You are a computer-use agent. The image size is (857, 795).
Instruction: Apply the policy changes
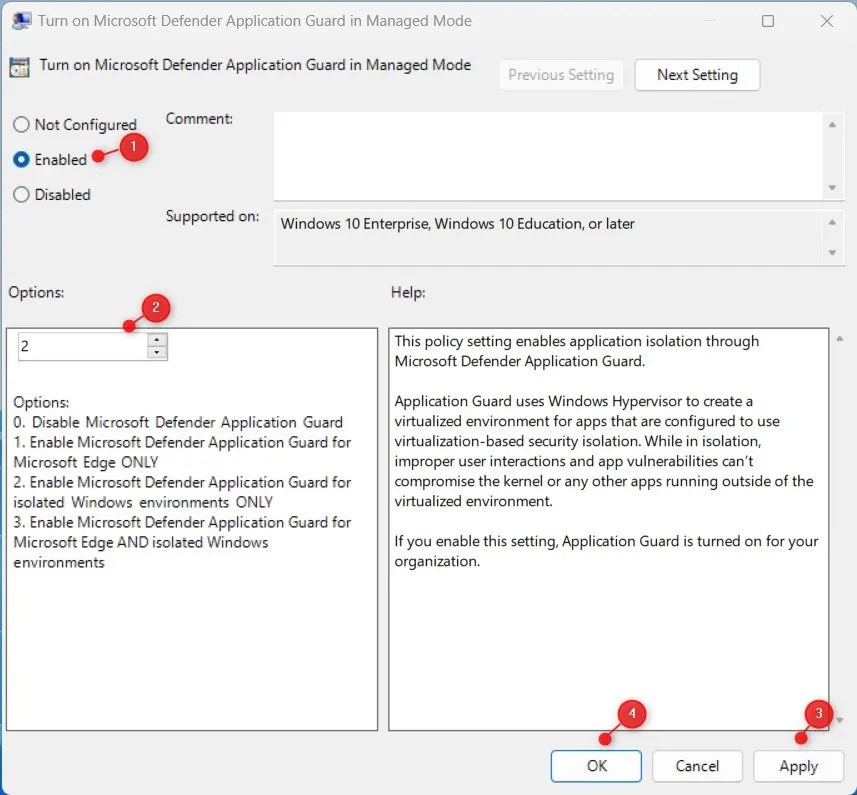click(x=798, y=766)
